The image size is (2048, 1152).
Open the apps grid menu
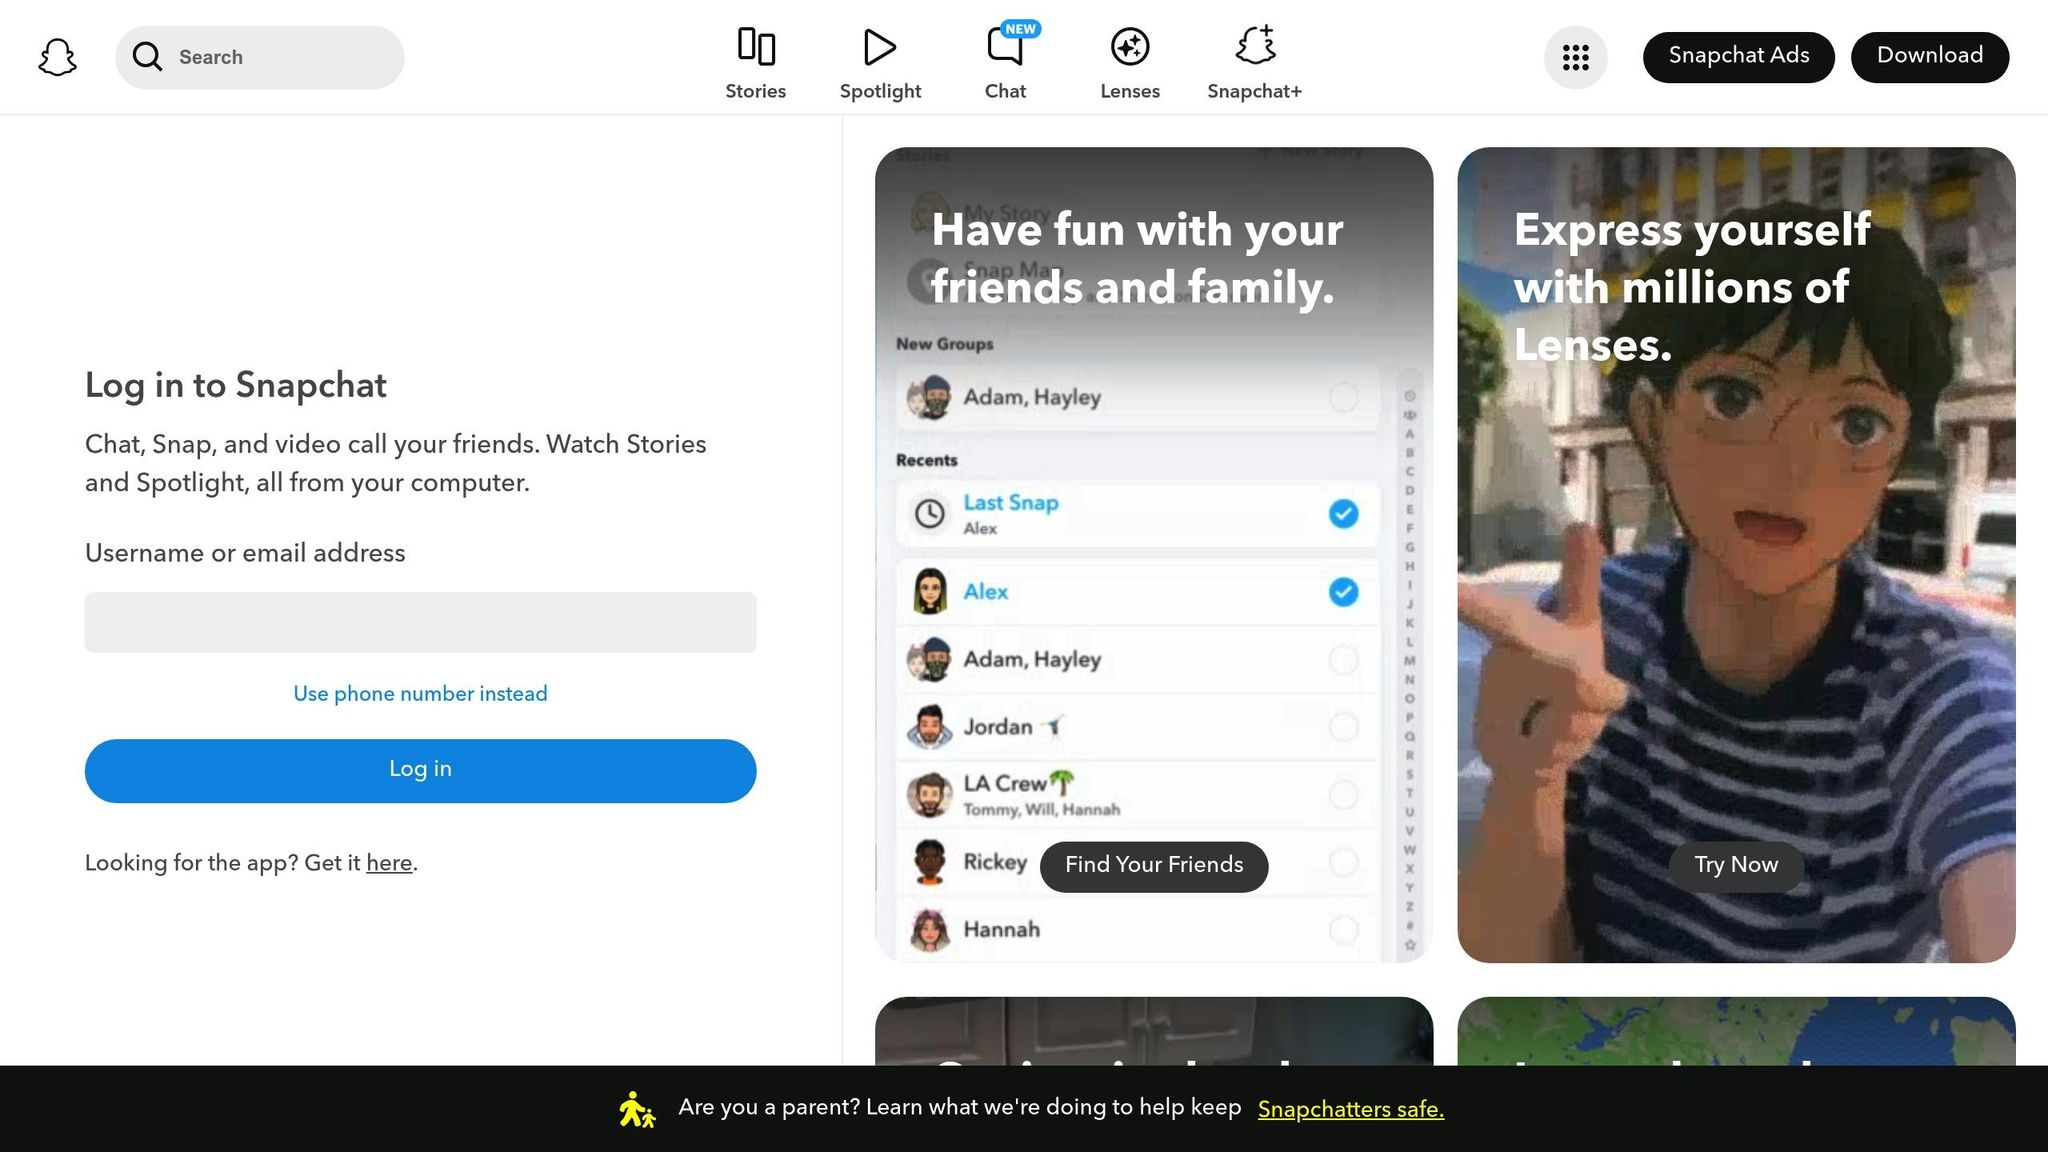click(1575, 57)
